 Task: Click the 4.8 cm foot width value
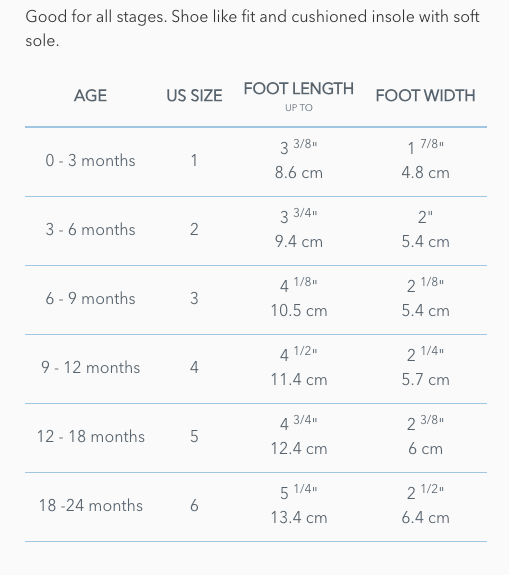click(x=425, y=173)
